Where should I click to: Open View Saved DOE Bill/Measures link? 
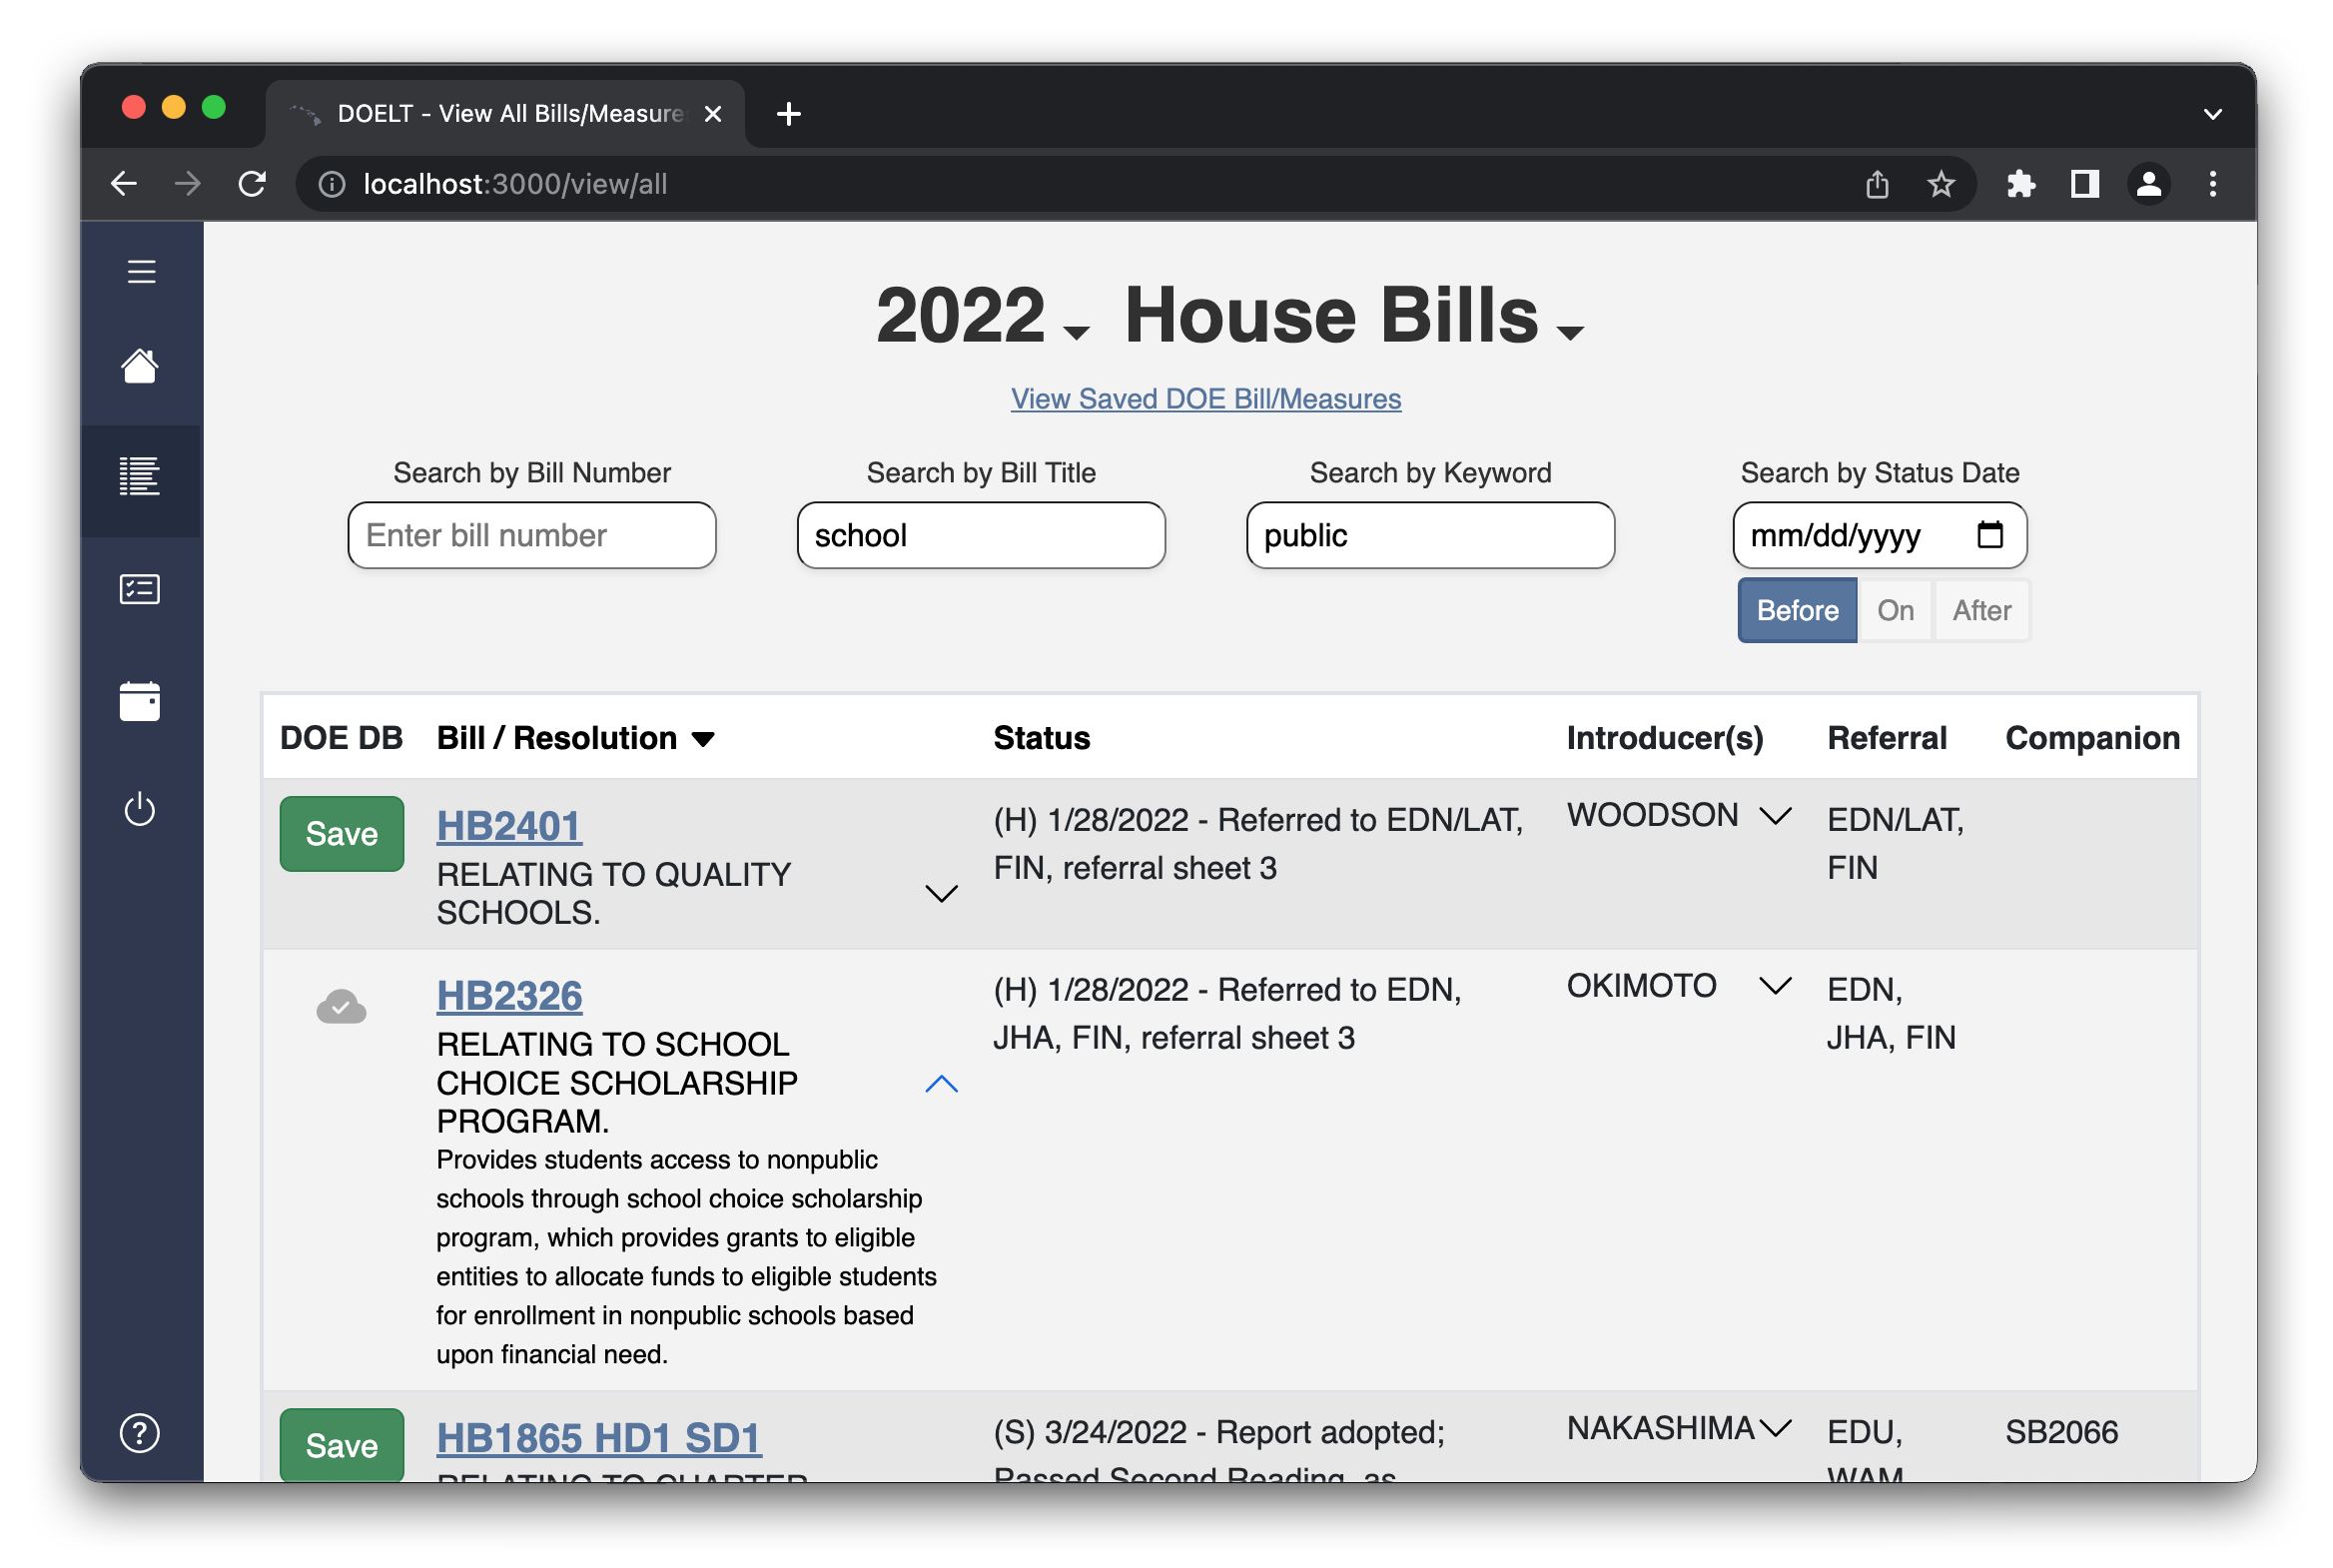pyautogui.click(x=1206, y=399)
